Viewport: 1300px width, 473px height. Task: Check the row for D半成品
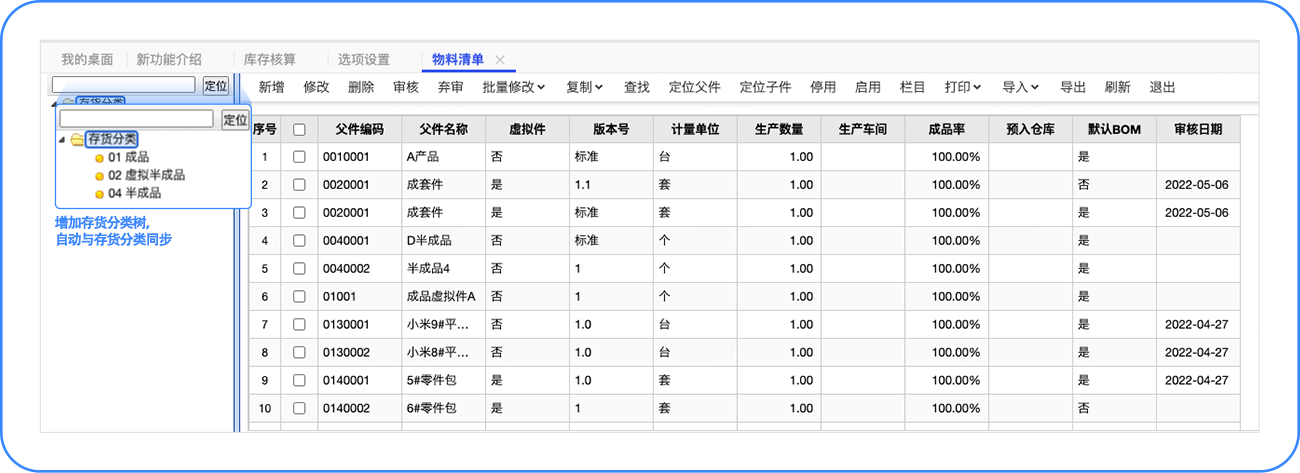point(299,241)
